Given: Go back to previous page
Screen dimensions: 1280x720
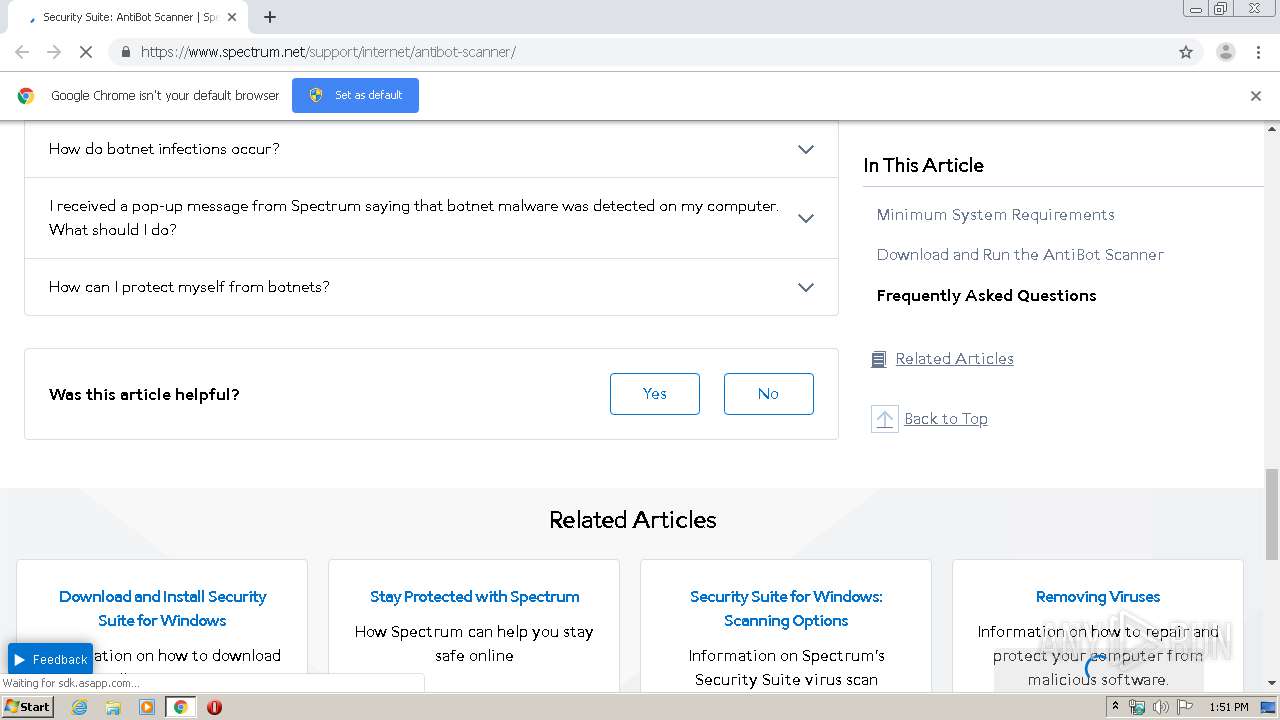Looking at the screenshot, I should [22, 52].
